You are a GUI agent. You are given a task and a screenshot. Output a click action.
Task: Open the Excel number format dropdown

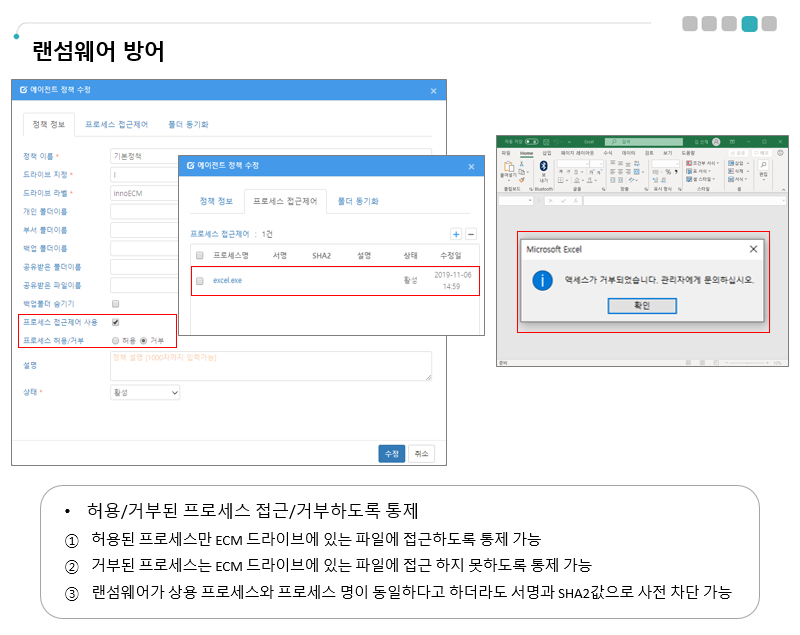pyautogui.click(x=676, y=162)
